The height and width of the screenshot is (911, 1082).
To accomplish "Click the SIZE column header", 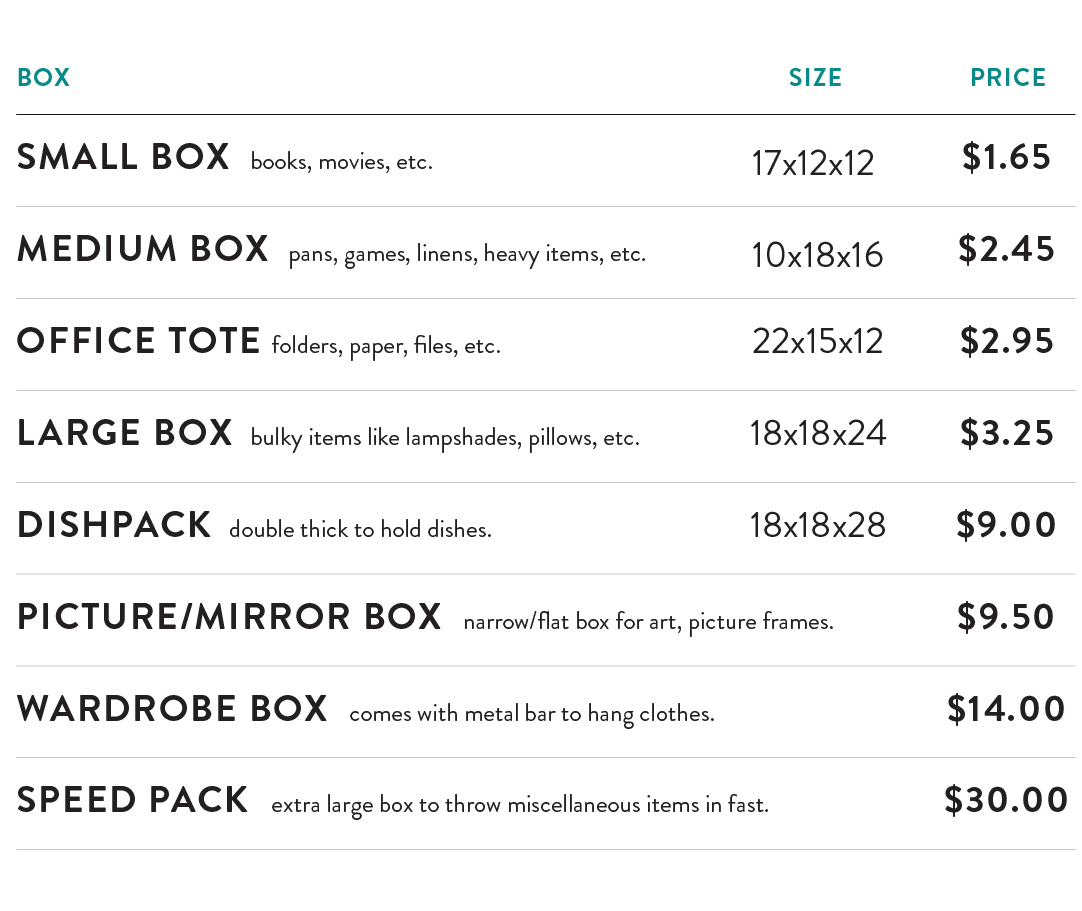I will point(815,77).
